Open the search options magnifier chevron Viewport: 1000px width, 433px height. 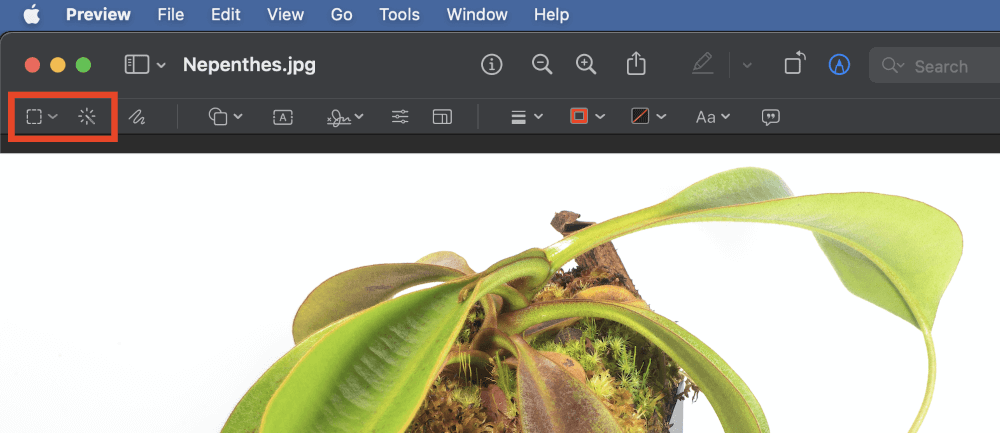pyautogui.click(x=893, y=65)
